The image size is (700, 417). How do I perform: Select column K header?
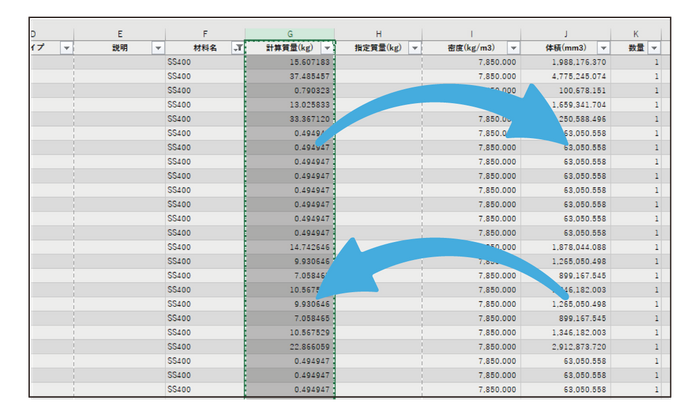point(638,34)
